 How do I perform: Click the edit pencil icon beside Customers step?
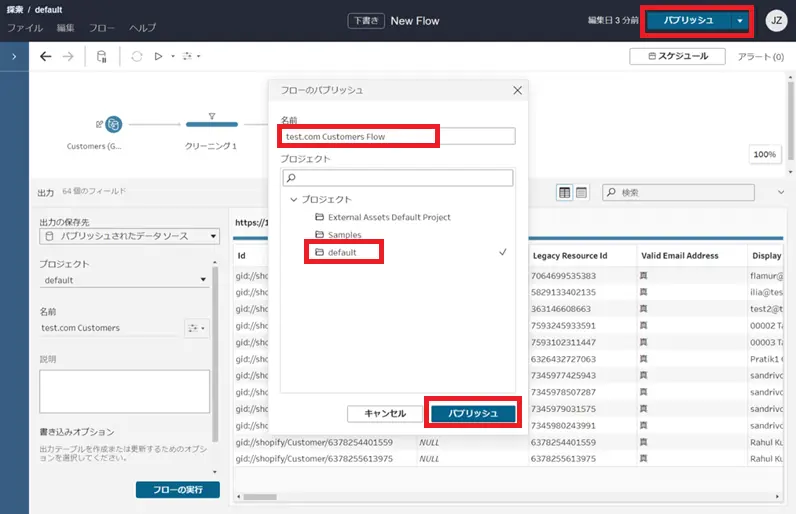click(100, 124)
